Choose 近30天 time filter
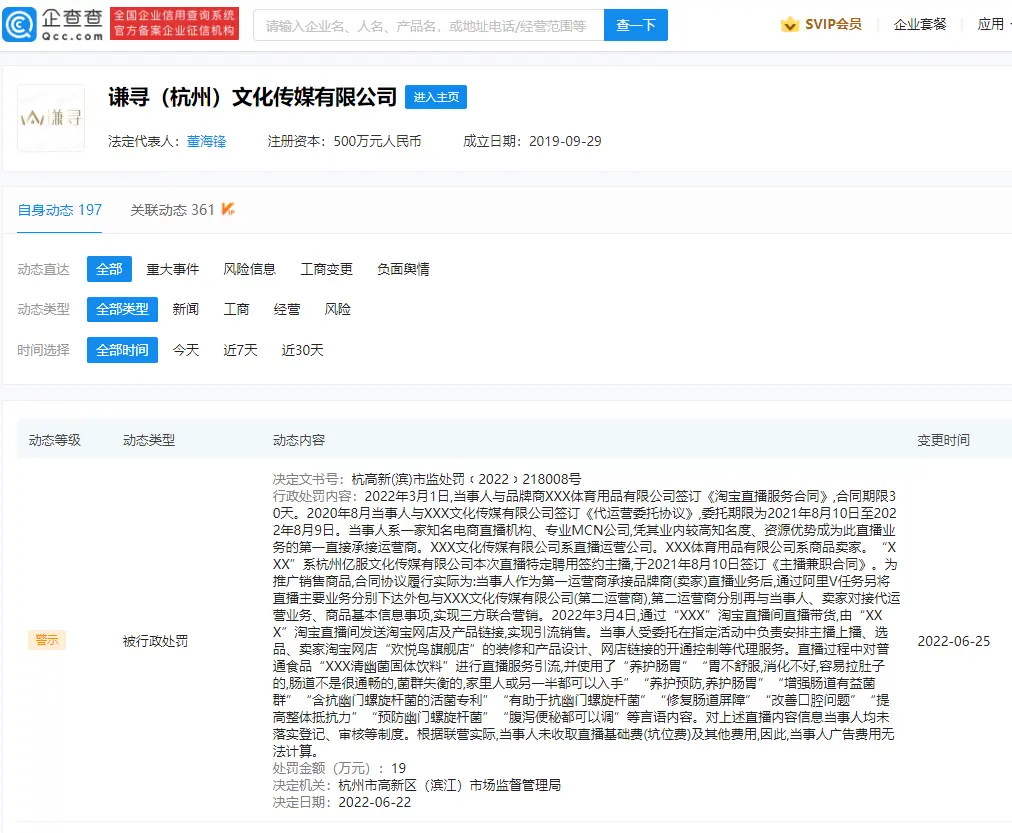The width and height of the screenshot is (1012, 833). click(302, 350)
